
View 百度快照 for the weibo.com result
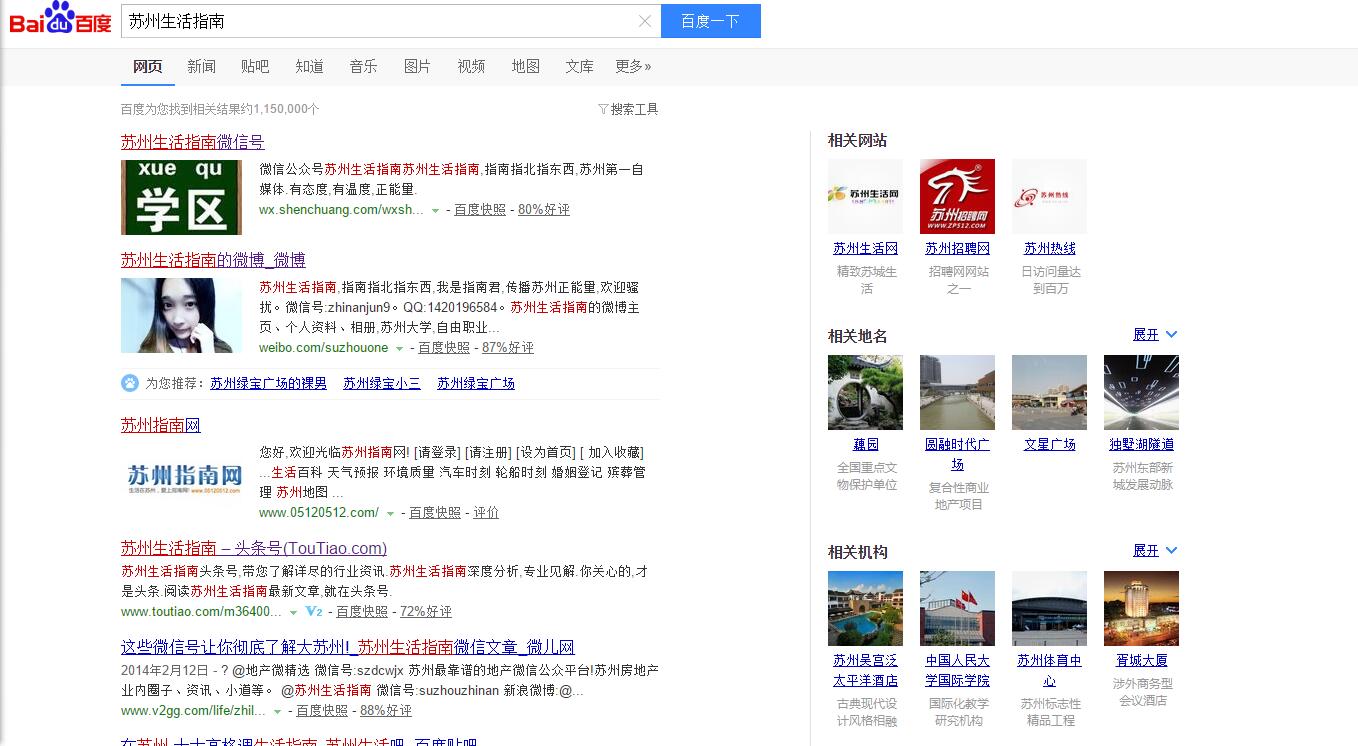(x=444, y=348)
